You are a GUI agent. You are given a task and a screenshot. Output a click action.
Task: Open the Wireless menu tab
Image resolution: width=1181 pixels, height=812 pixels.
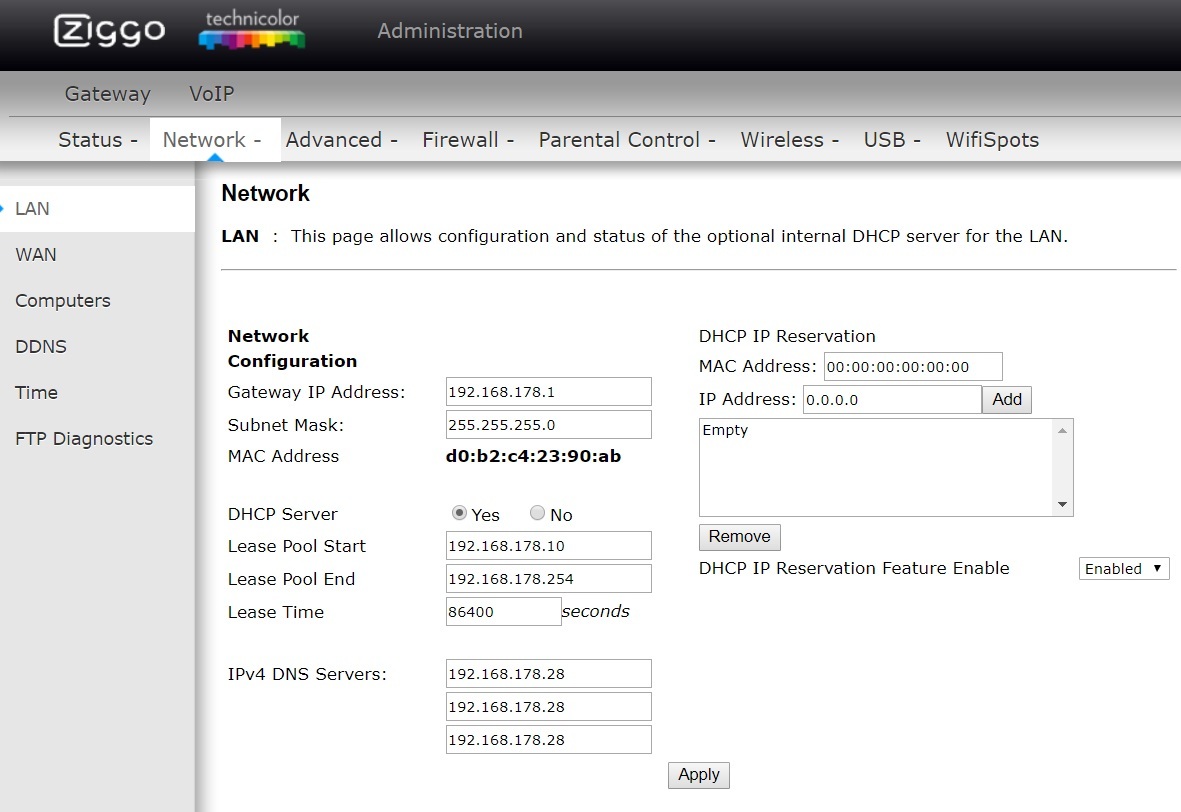(x=788, y=140)
